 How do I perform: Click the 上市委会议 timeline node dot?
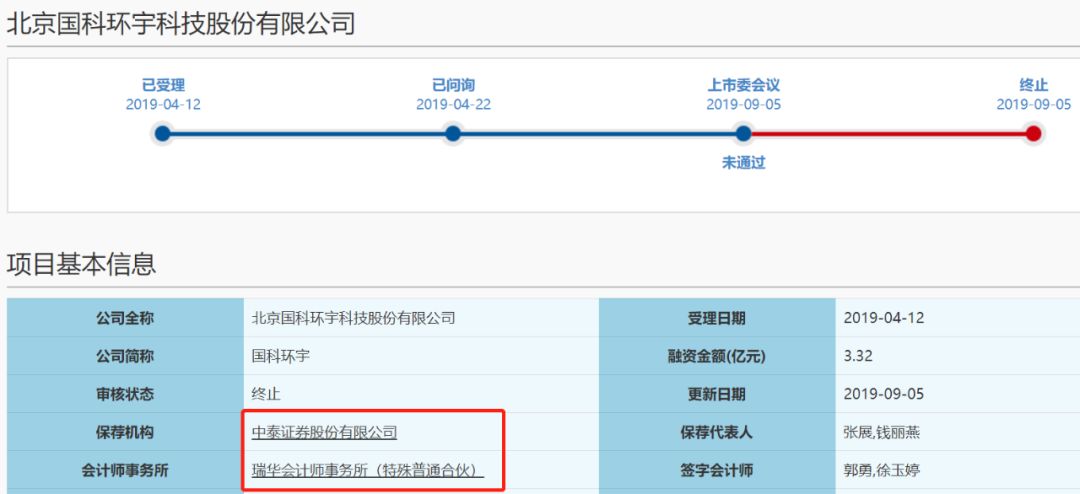(x=743, y=134)
